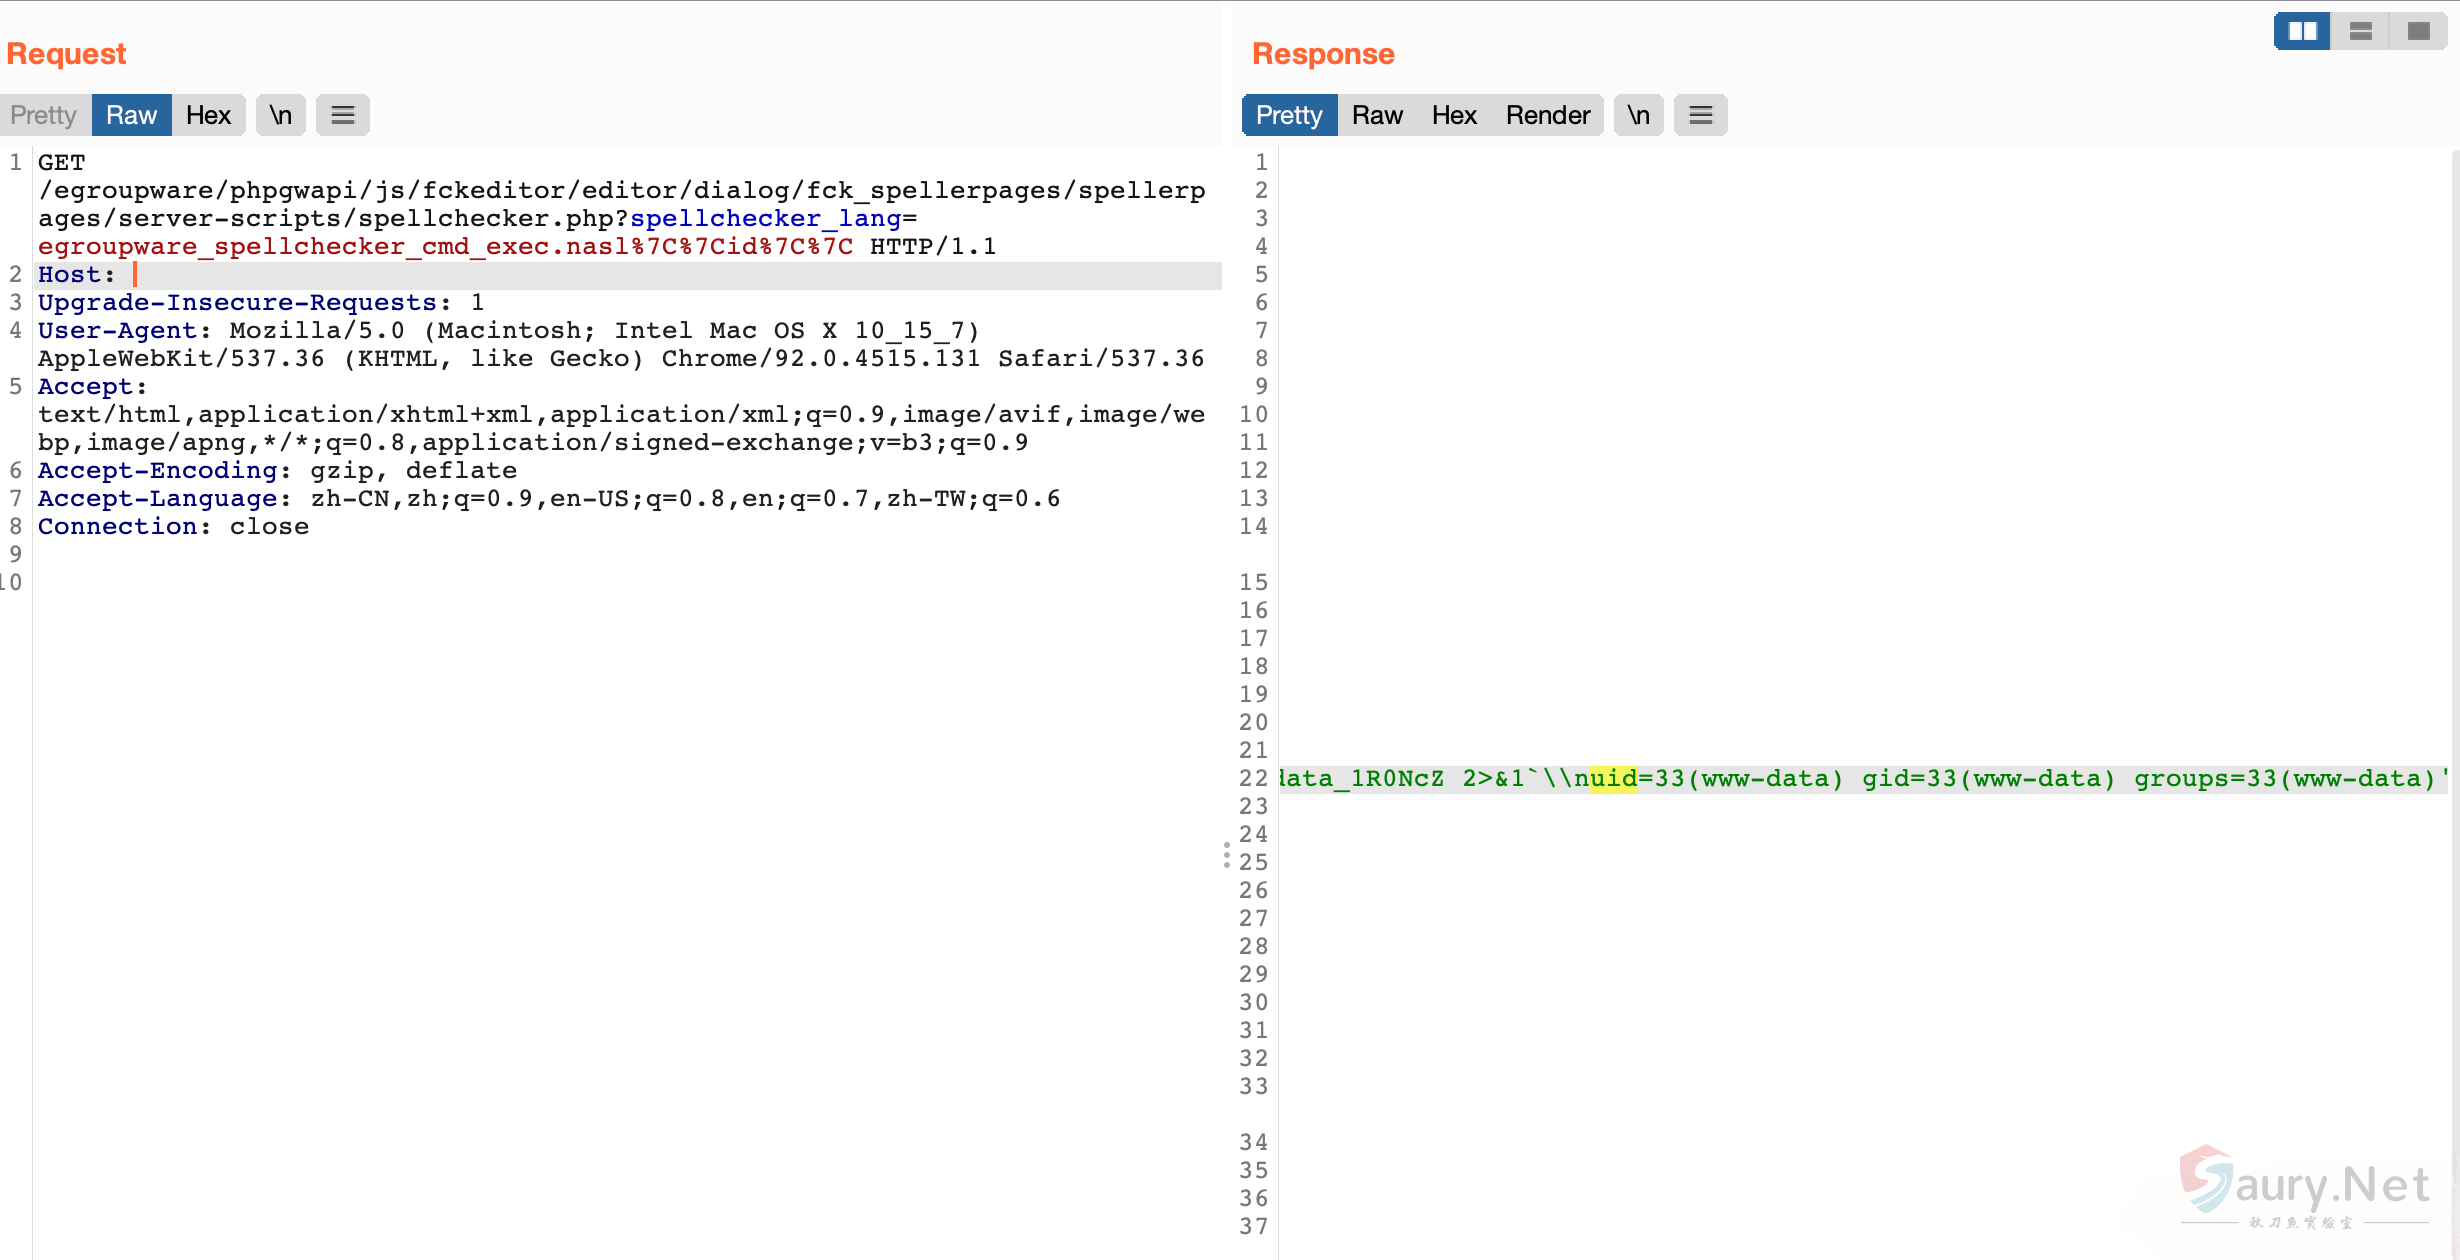Click the highlighted uid match in response
The height and width of the screenshot is (1260, 2460).
click(1612, 779)
